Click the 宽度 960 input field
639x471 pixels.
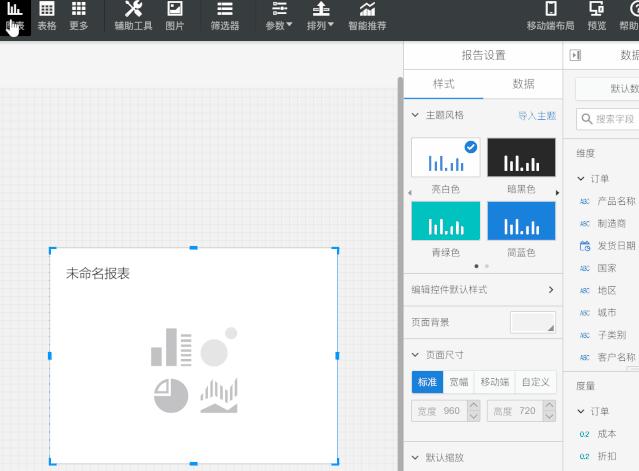click(439, 411)
